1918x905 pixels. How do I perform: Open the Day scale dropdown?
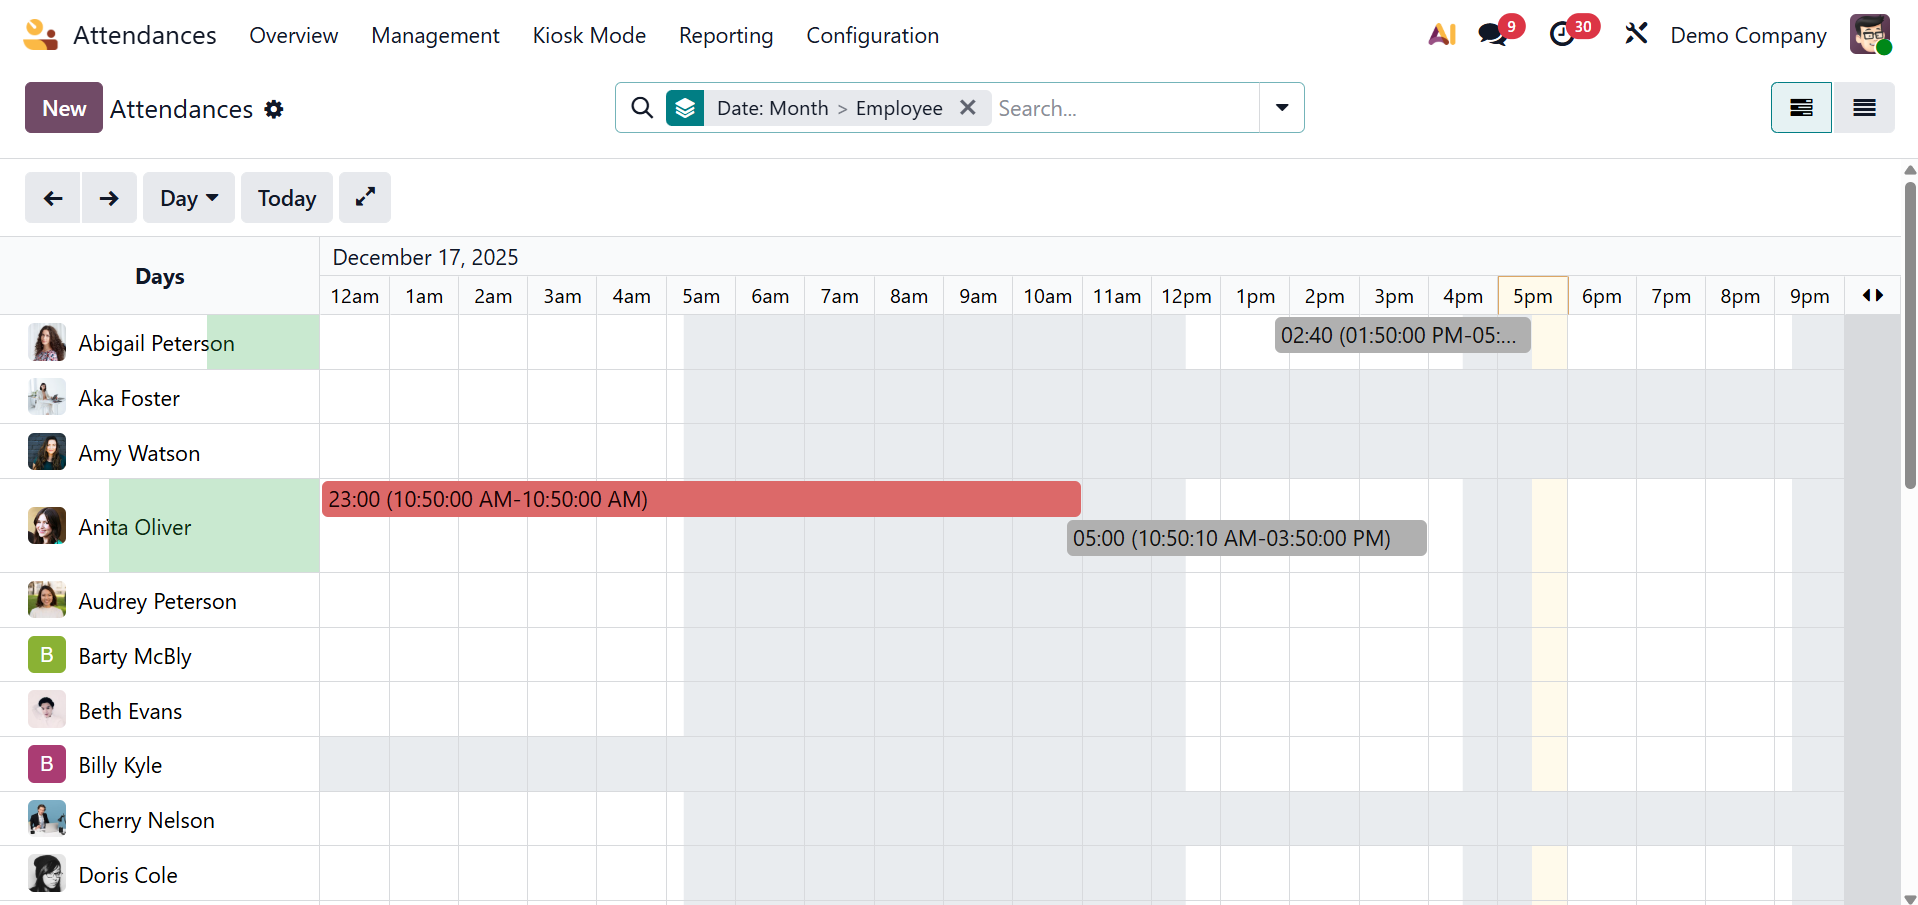(189, 198)
